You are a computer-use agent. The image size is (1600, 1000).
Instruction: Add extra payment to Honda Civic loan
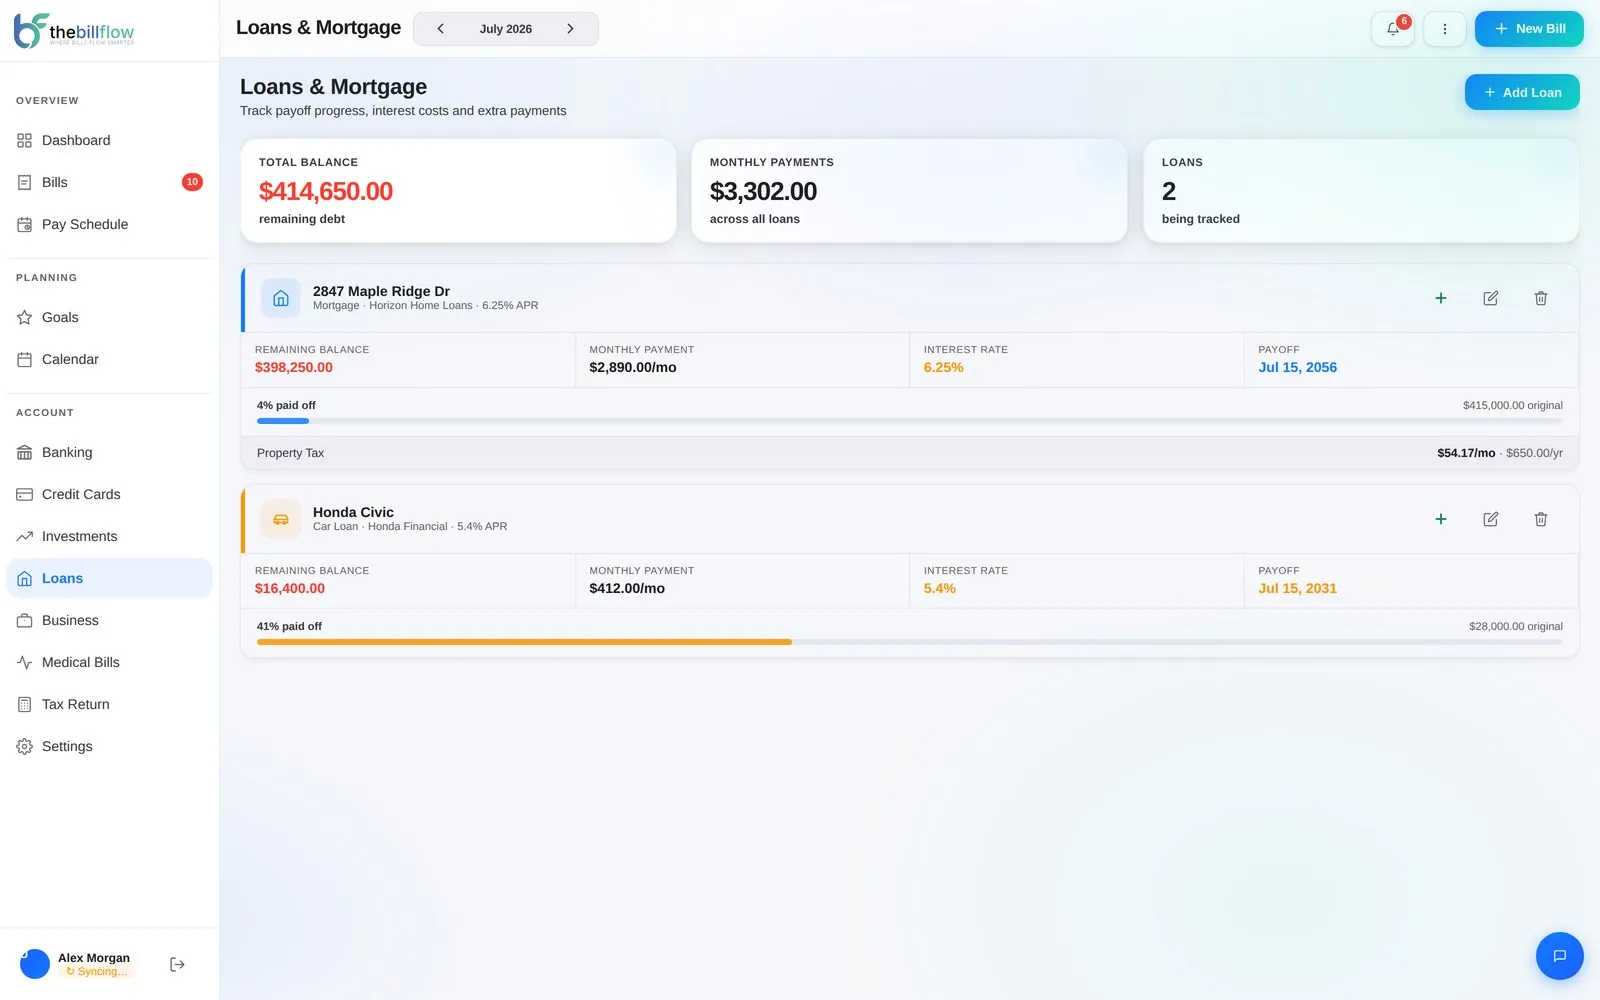(x=1441, y=519)
